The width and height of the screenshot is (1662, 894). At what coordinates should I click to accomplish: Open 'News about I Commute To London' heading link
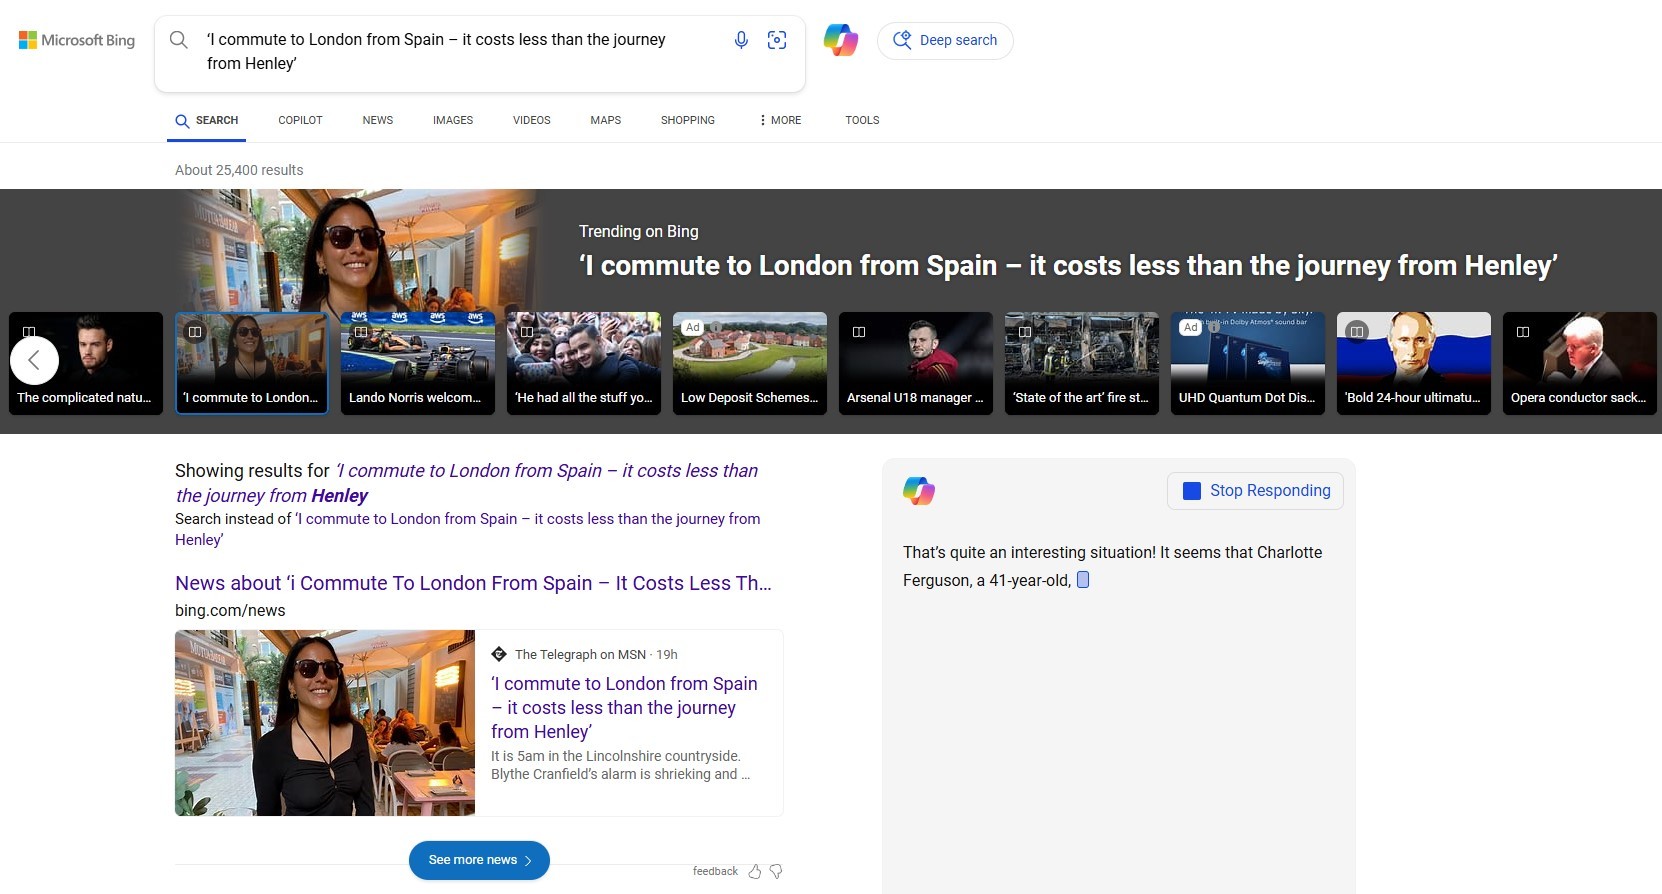tap(473, 583)
